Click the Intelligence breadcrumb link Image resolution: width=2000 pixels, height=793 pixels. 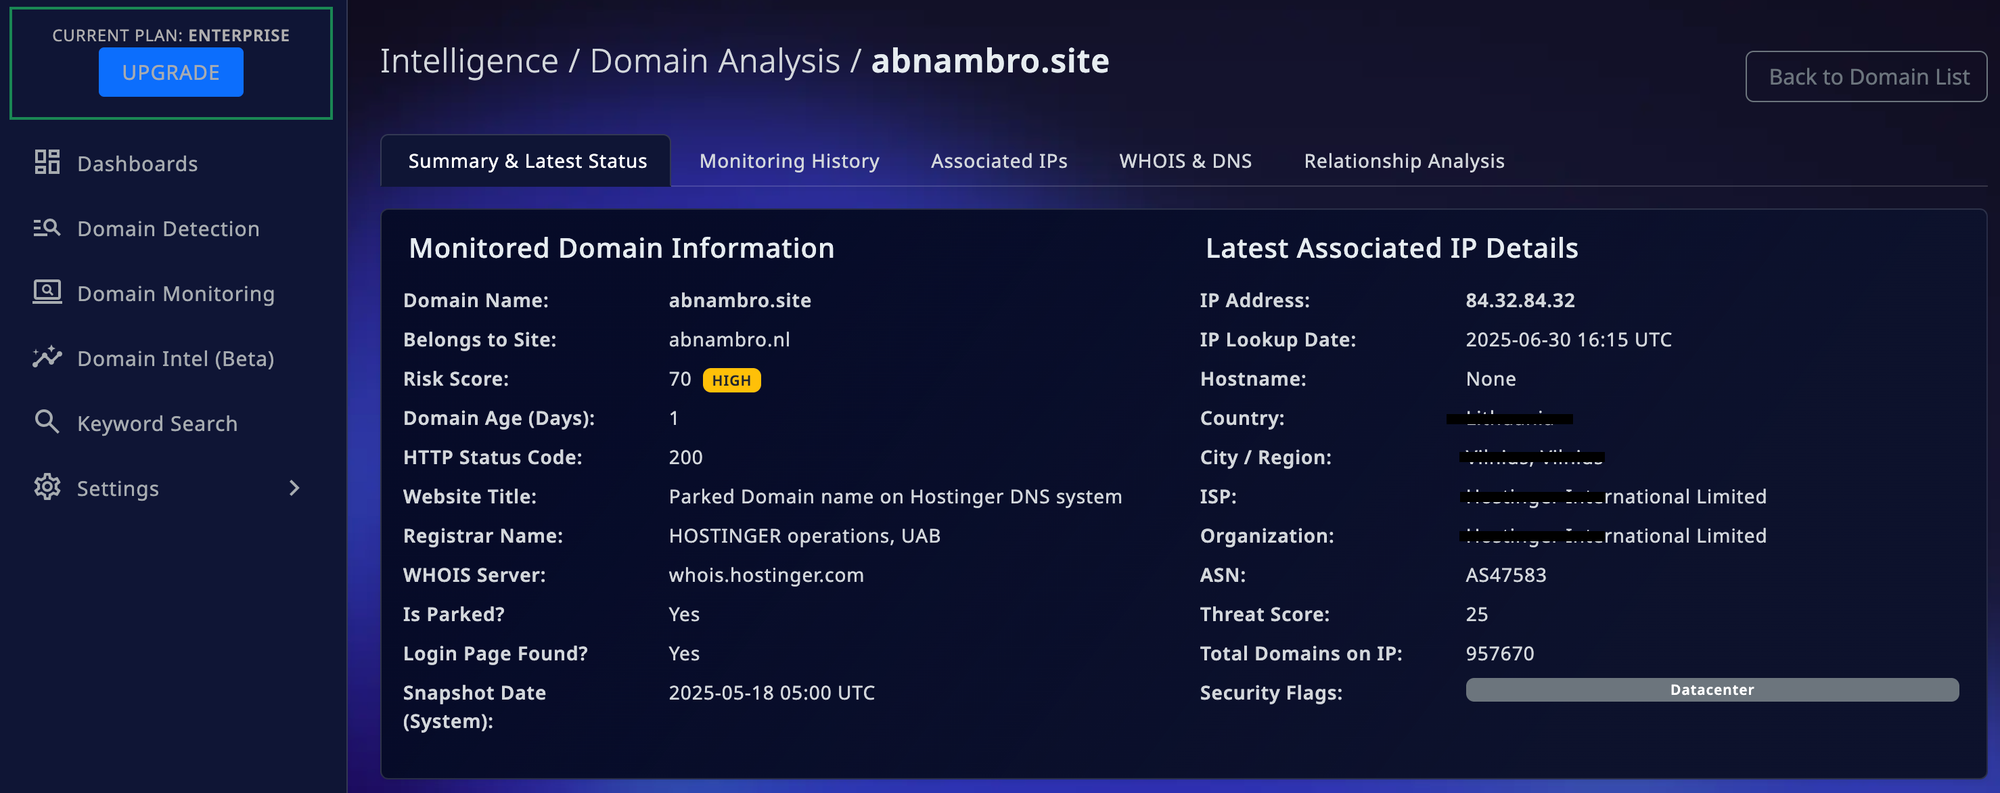tap(469, 61)
